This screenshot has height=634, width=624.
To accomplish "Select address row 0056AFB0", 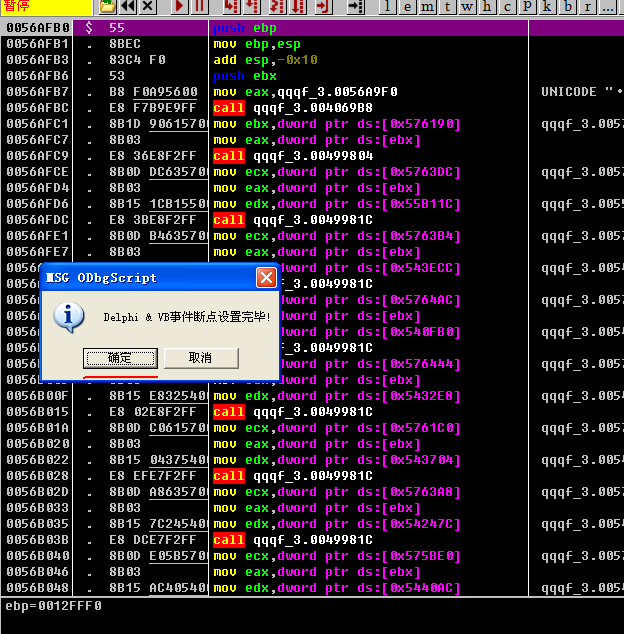I will [x=37, y=28].
